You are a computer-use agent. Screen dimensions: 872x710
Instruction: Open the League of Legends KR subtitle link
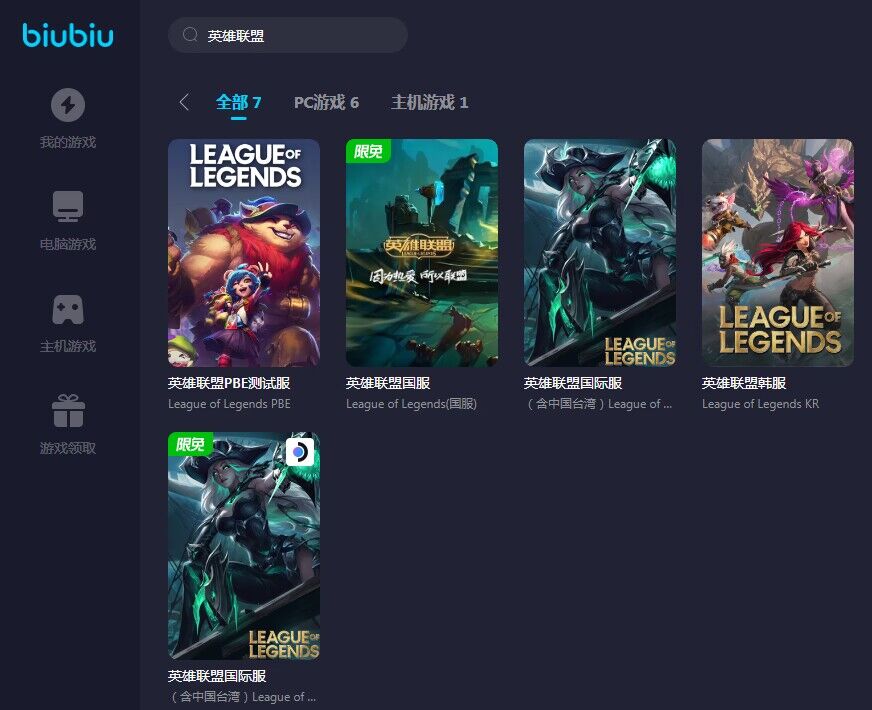coord(760,404)
